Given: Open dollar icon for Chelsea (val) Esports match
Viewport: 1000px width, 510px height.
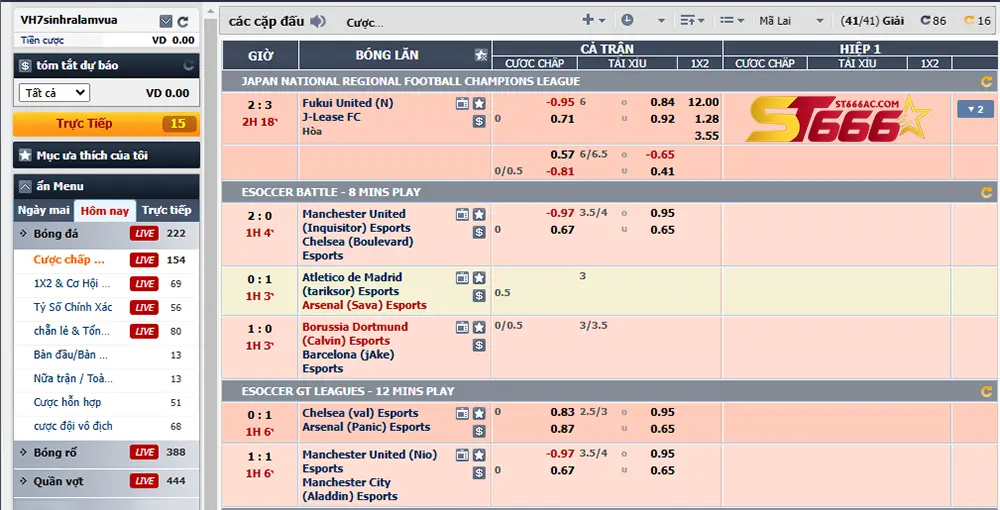Looking at the screenshot, I should click(x=479, y=431).
